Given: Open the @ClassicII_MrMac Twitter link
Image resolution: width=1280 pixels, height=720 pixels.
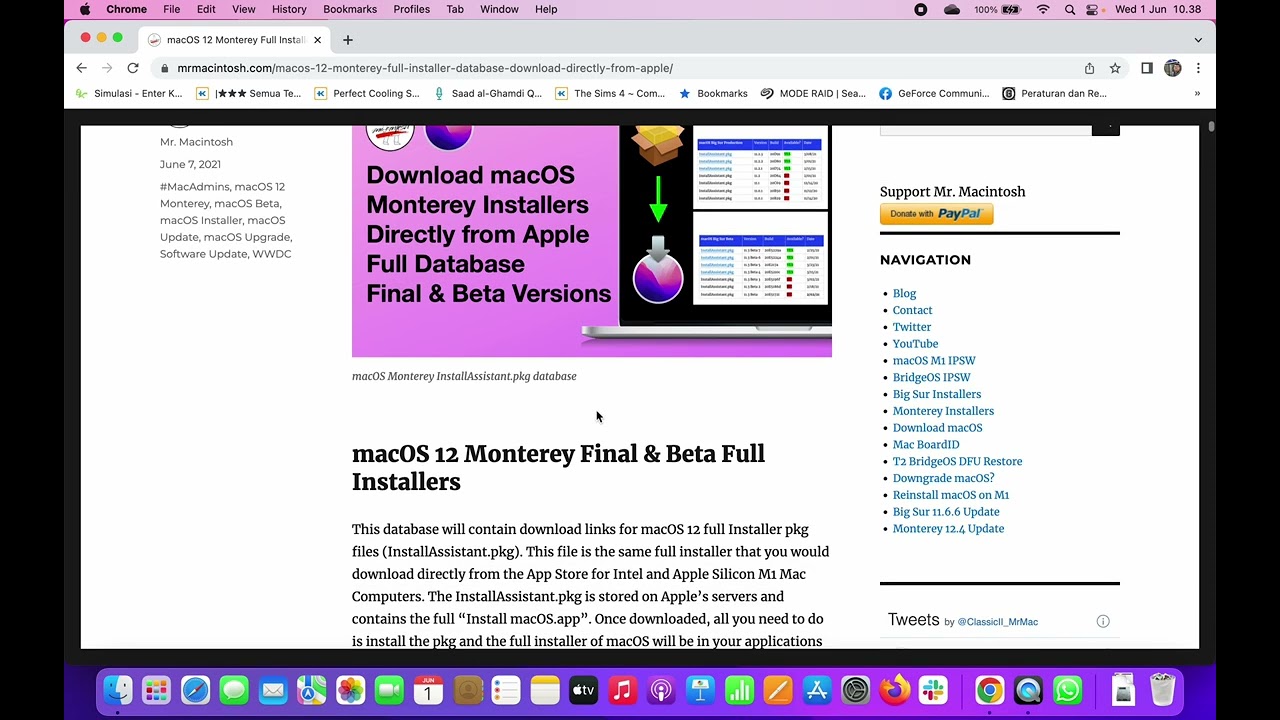Looking at the screenshot, I should (997, 622).
